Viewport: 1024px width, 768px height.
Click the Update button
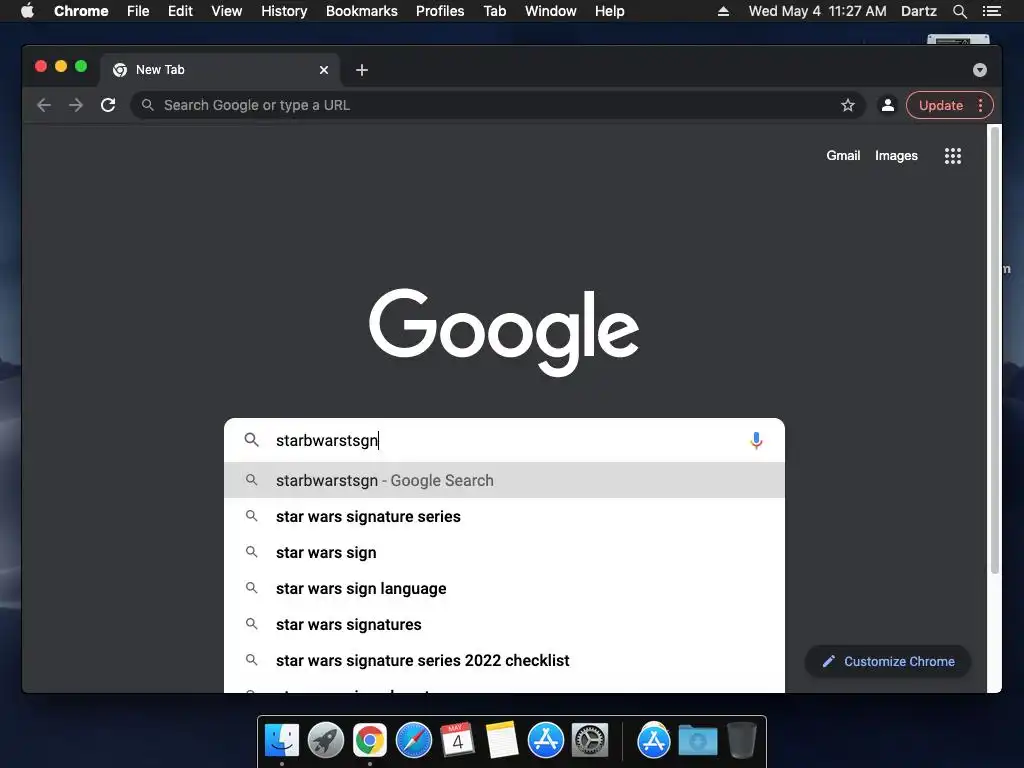940,105
